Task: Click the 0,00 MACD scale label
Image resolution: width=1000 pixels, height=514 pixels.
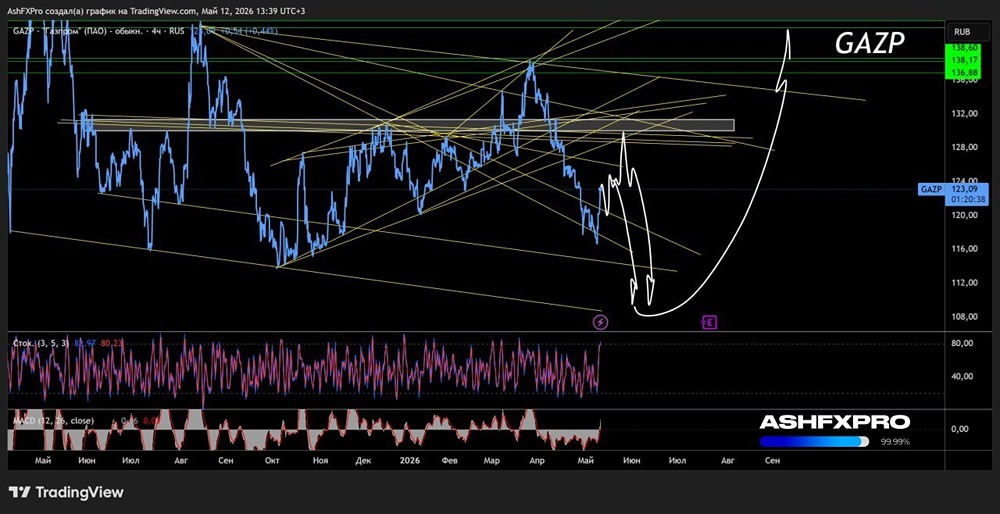Action: click(x=961, y=429)
